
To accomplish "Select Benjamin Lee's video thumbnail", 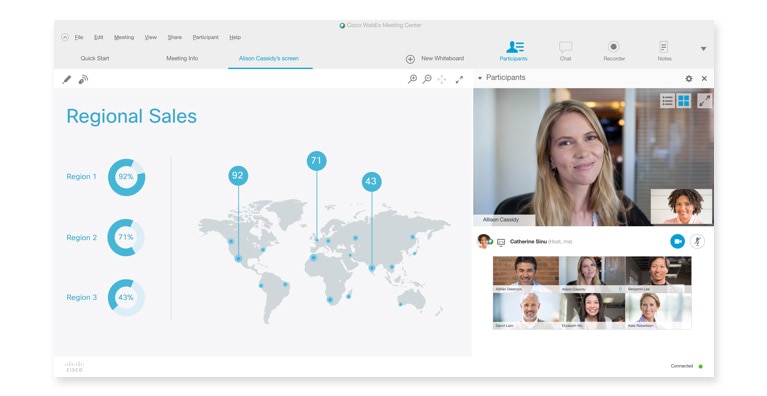I will (x=658, y=274).
